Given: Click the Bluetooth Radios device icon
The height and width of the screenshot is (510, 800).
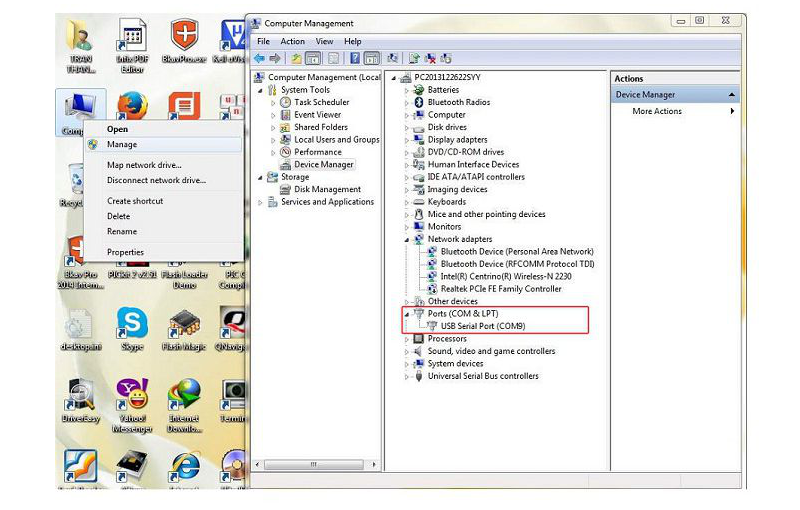Looking at the screenshot, I should coord(419,102).
